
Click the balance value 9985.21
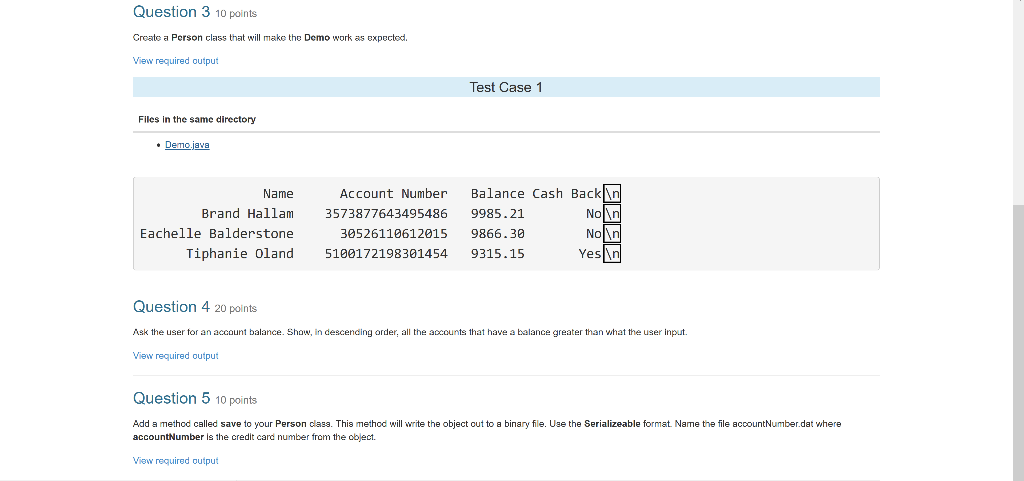point(498,213)
